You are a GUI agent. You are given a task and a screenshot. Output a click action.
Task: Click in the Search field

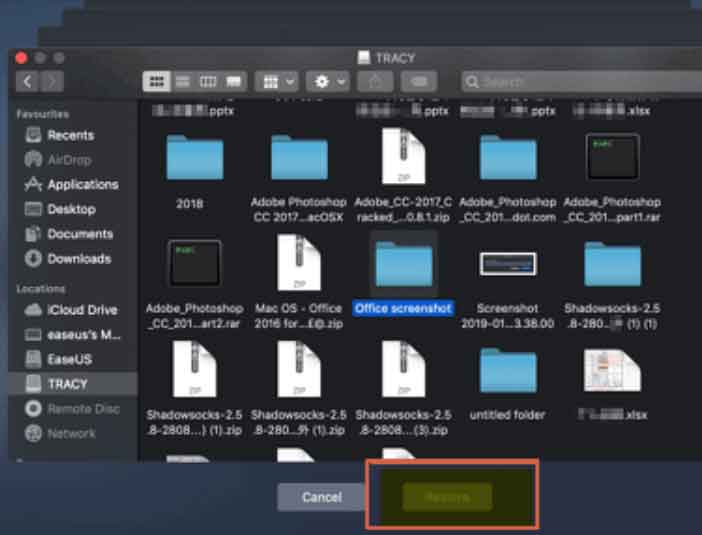click(580, 81)
